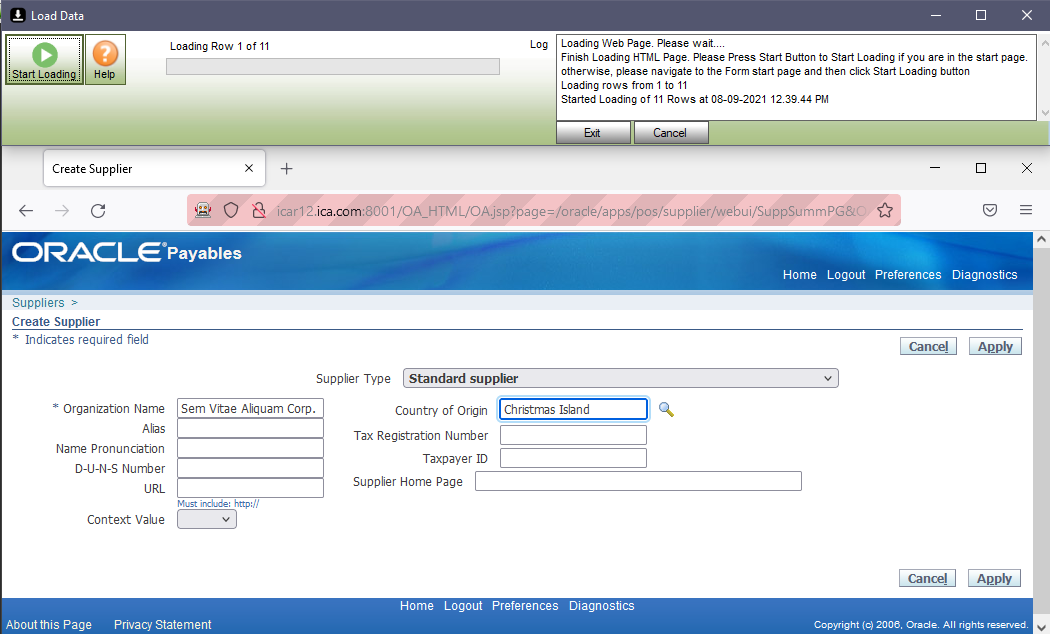
Task: Click the bottom Apply button
Action: pos(994,578)
